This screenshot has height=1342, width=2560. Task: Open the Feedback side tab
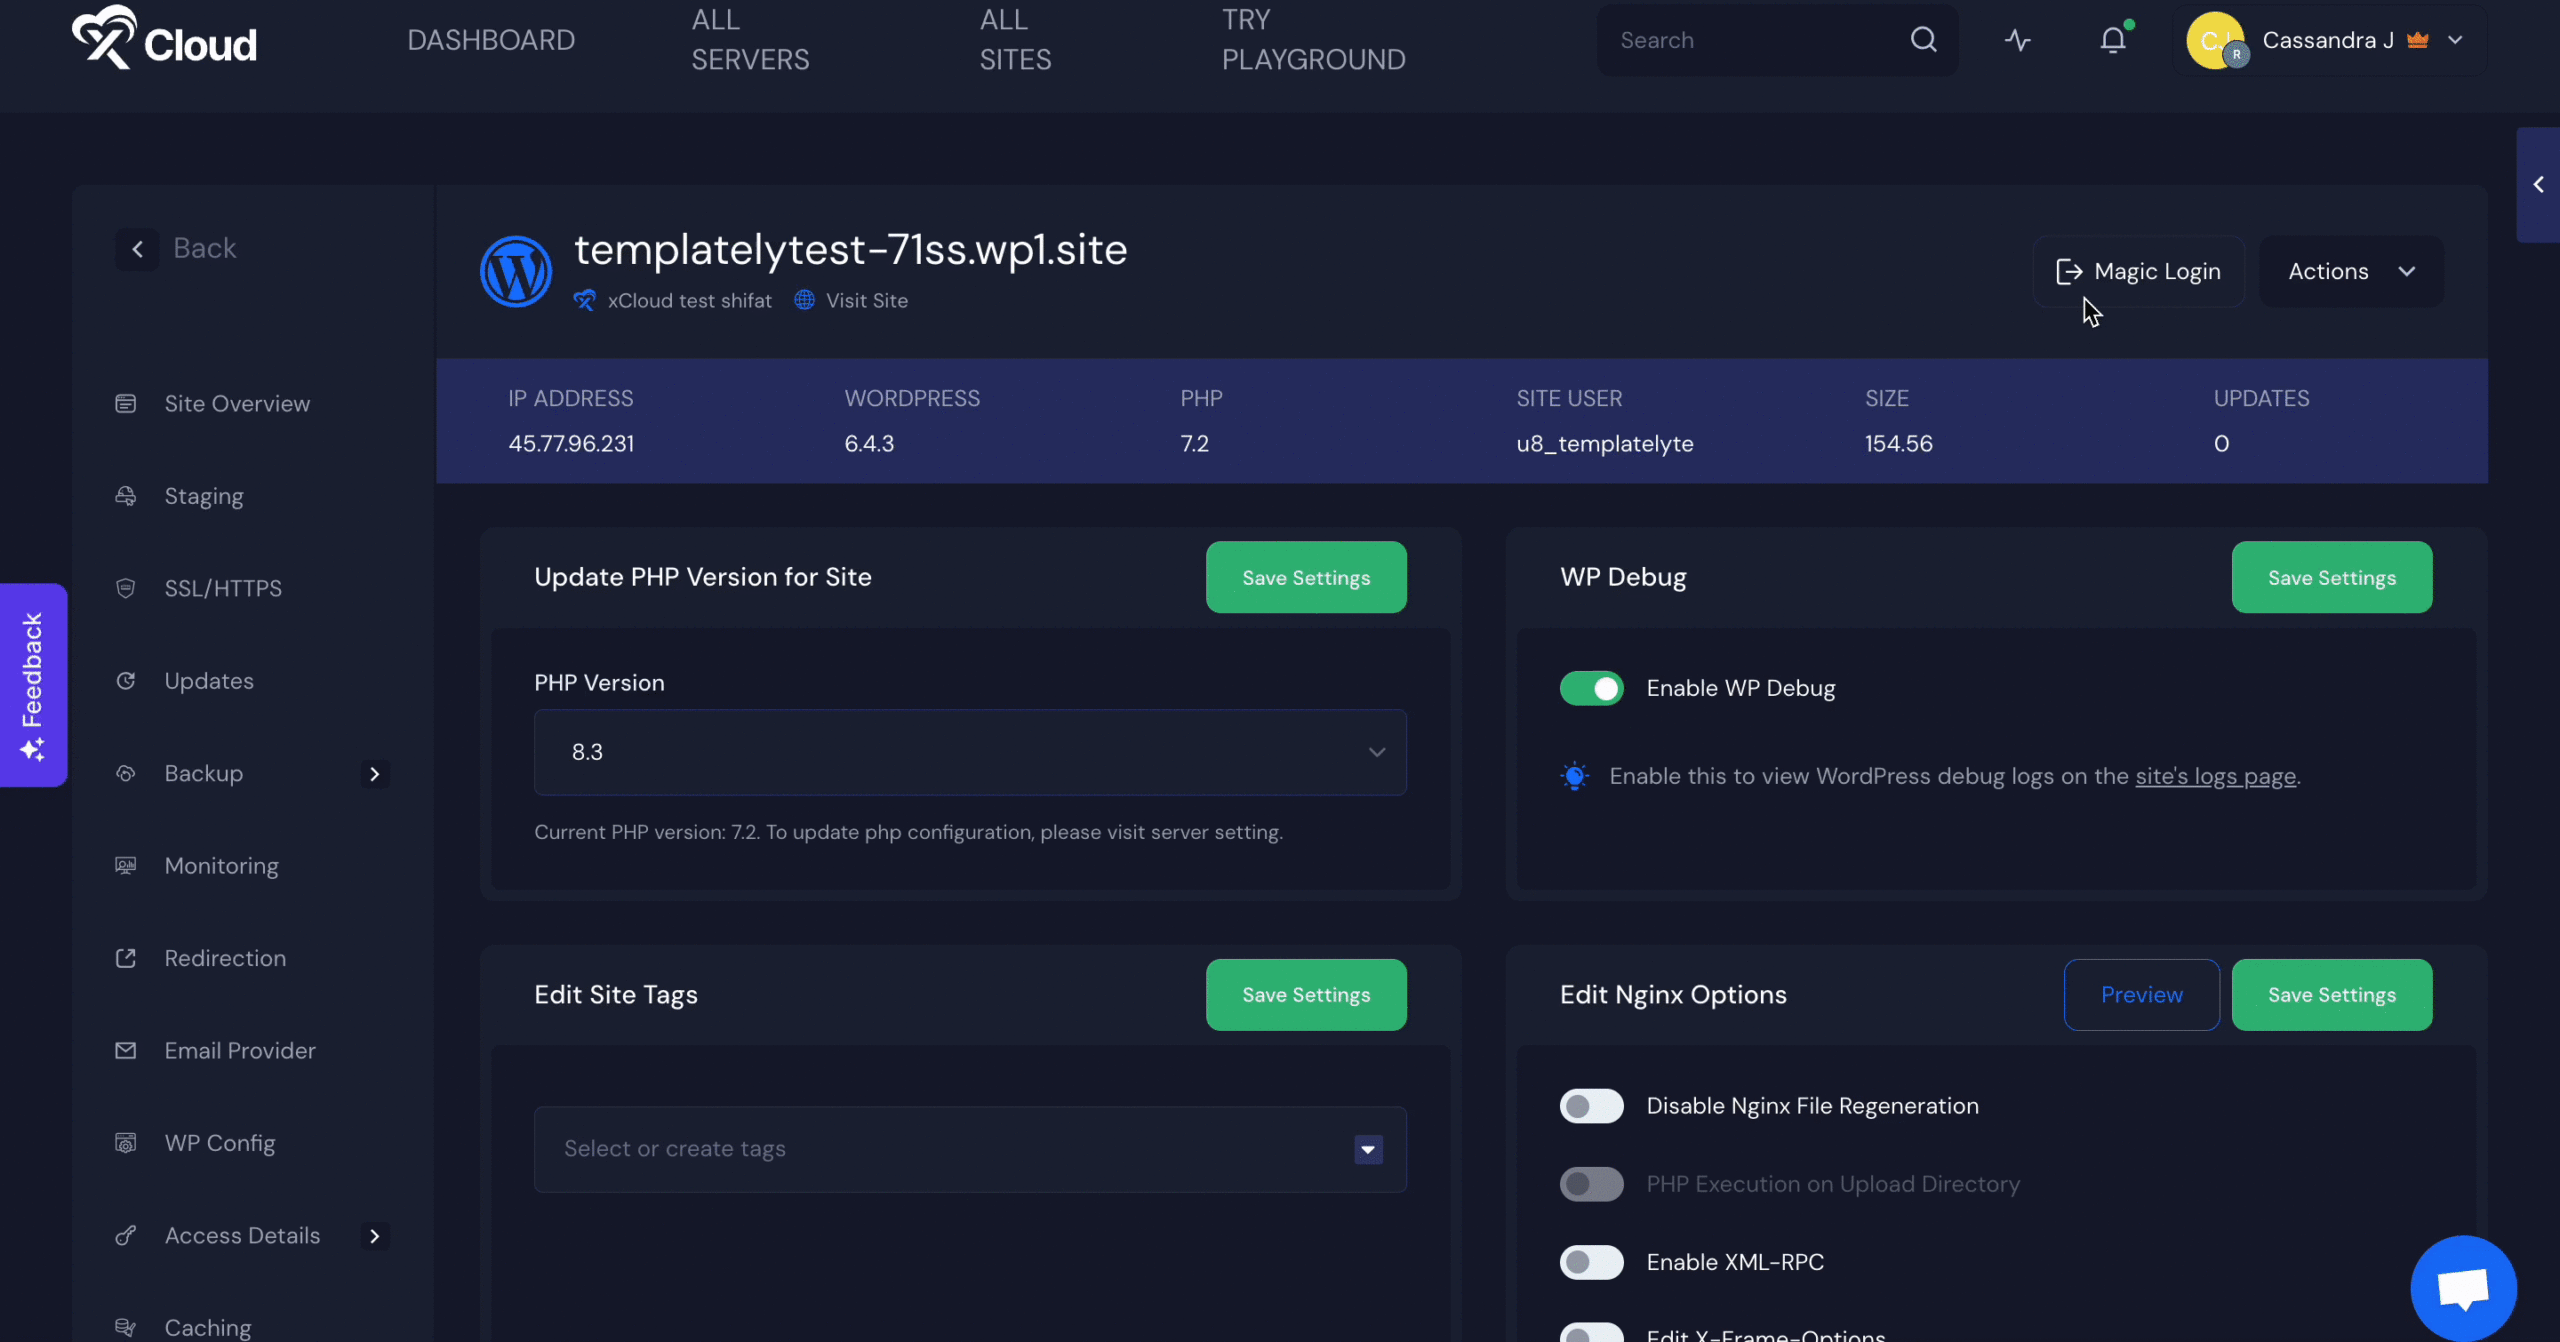33,685
